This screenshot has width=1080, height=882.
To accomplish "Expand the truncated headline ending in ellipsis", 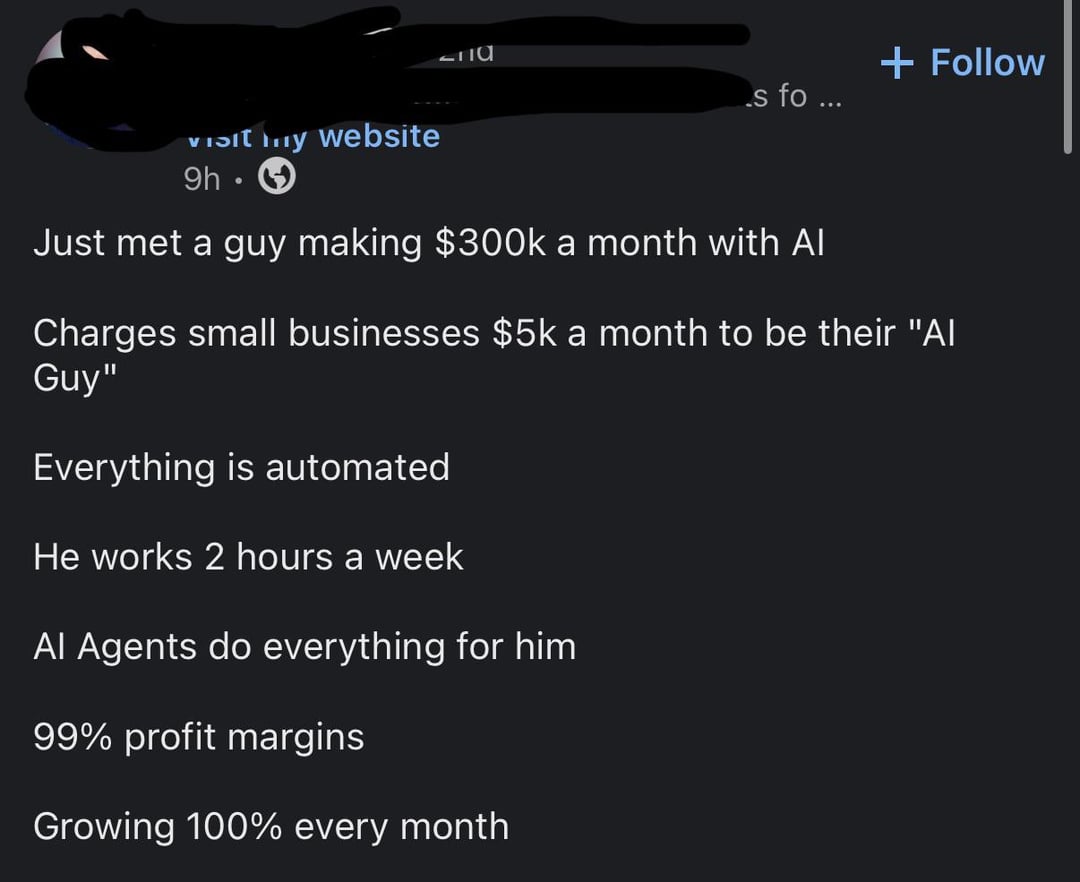I will (x=792, y=96).
